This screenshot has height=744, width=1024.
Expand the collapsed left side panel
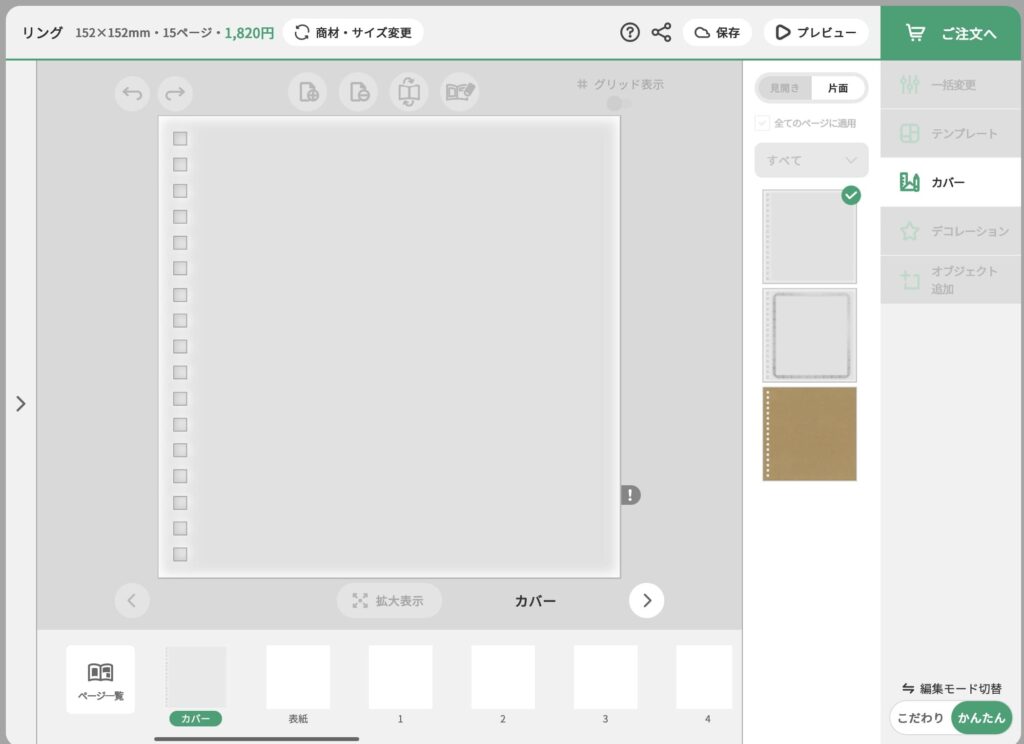20,404
